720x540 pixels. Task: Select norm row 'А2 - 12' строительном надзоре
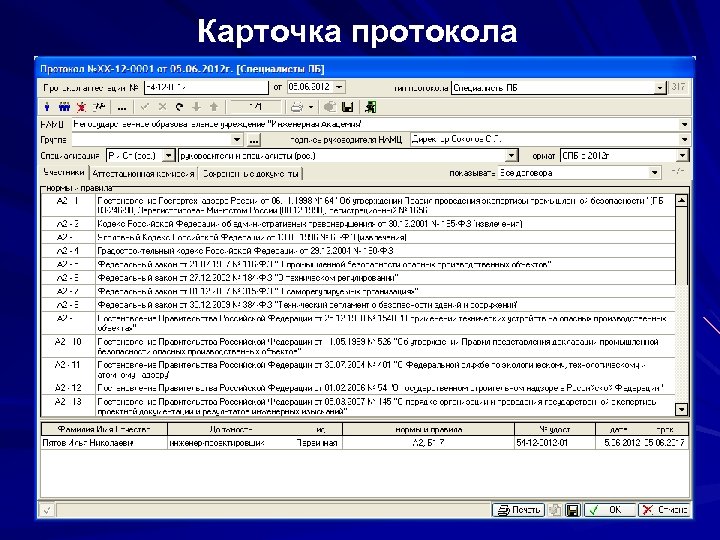click(358, 388)
